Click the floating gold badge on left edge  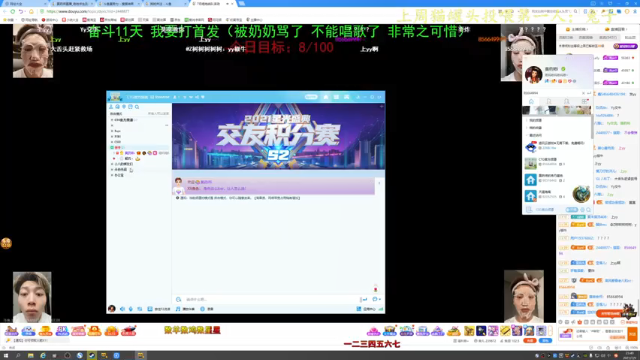coord(6,243)
